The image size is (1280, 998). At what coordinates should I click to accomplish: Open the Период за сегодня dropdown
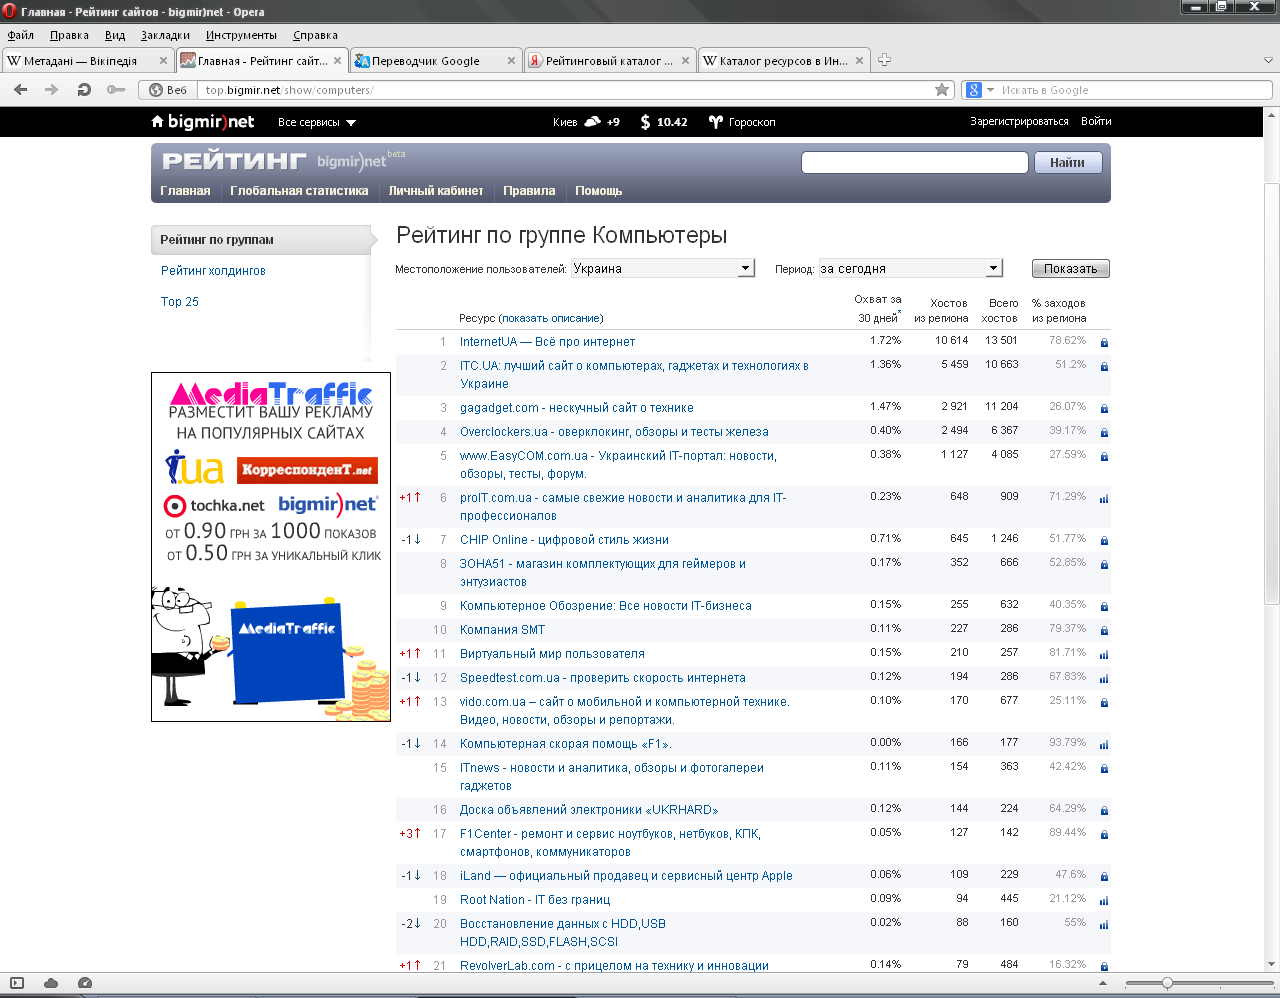pos(910,268)
